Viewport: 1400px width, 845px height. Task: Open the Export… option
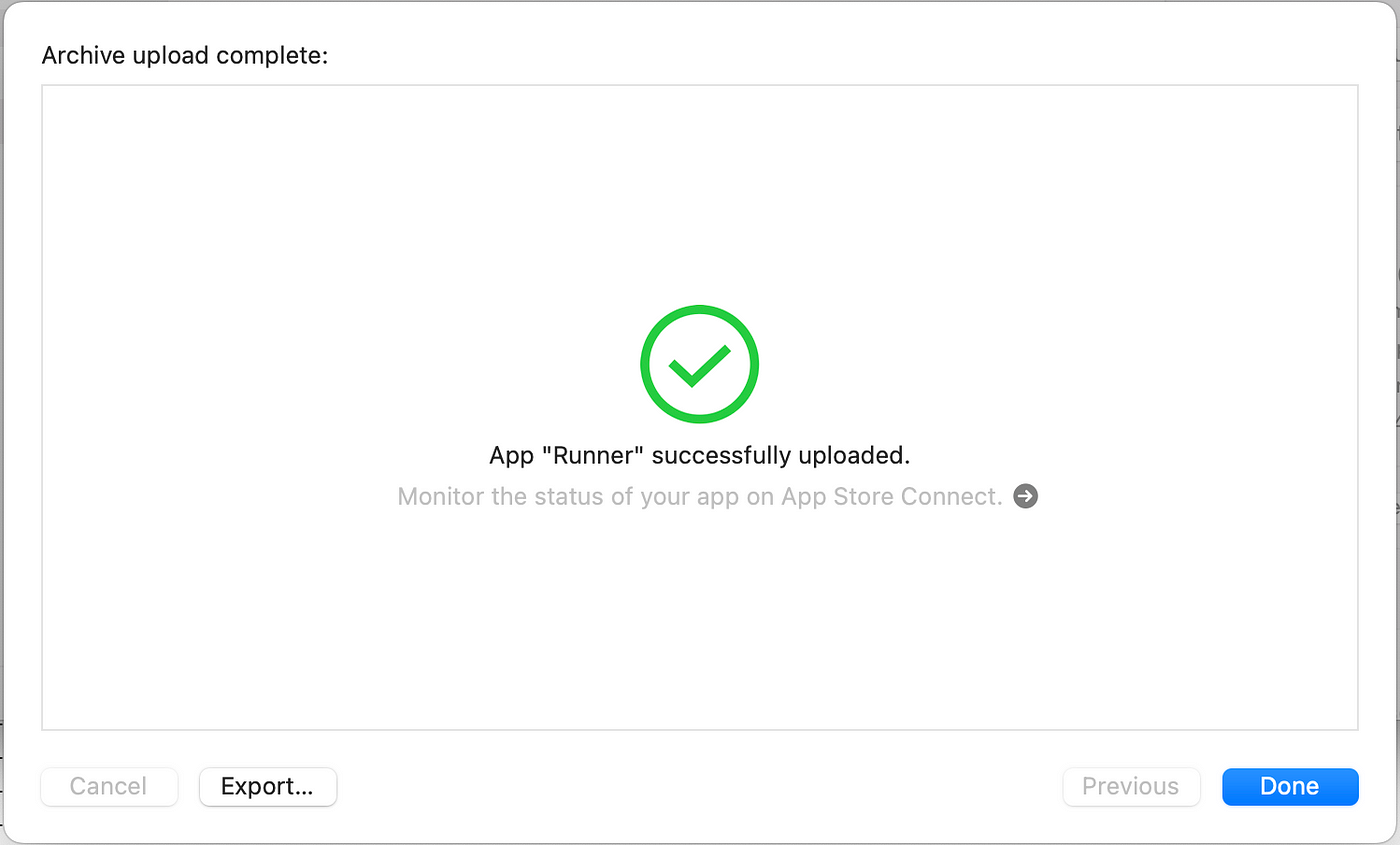[x=268, y=786]
